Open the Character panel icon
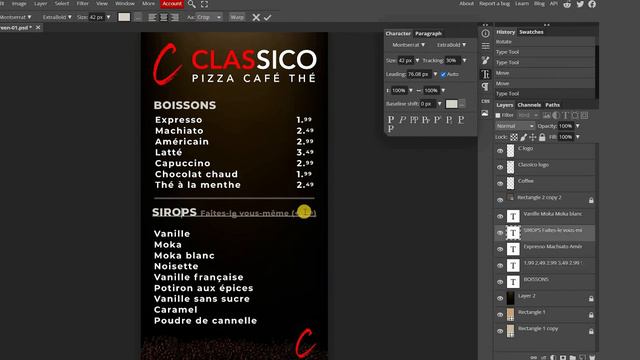640x360 pixels. tap(485, 74)
